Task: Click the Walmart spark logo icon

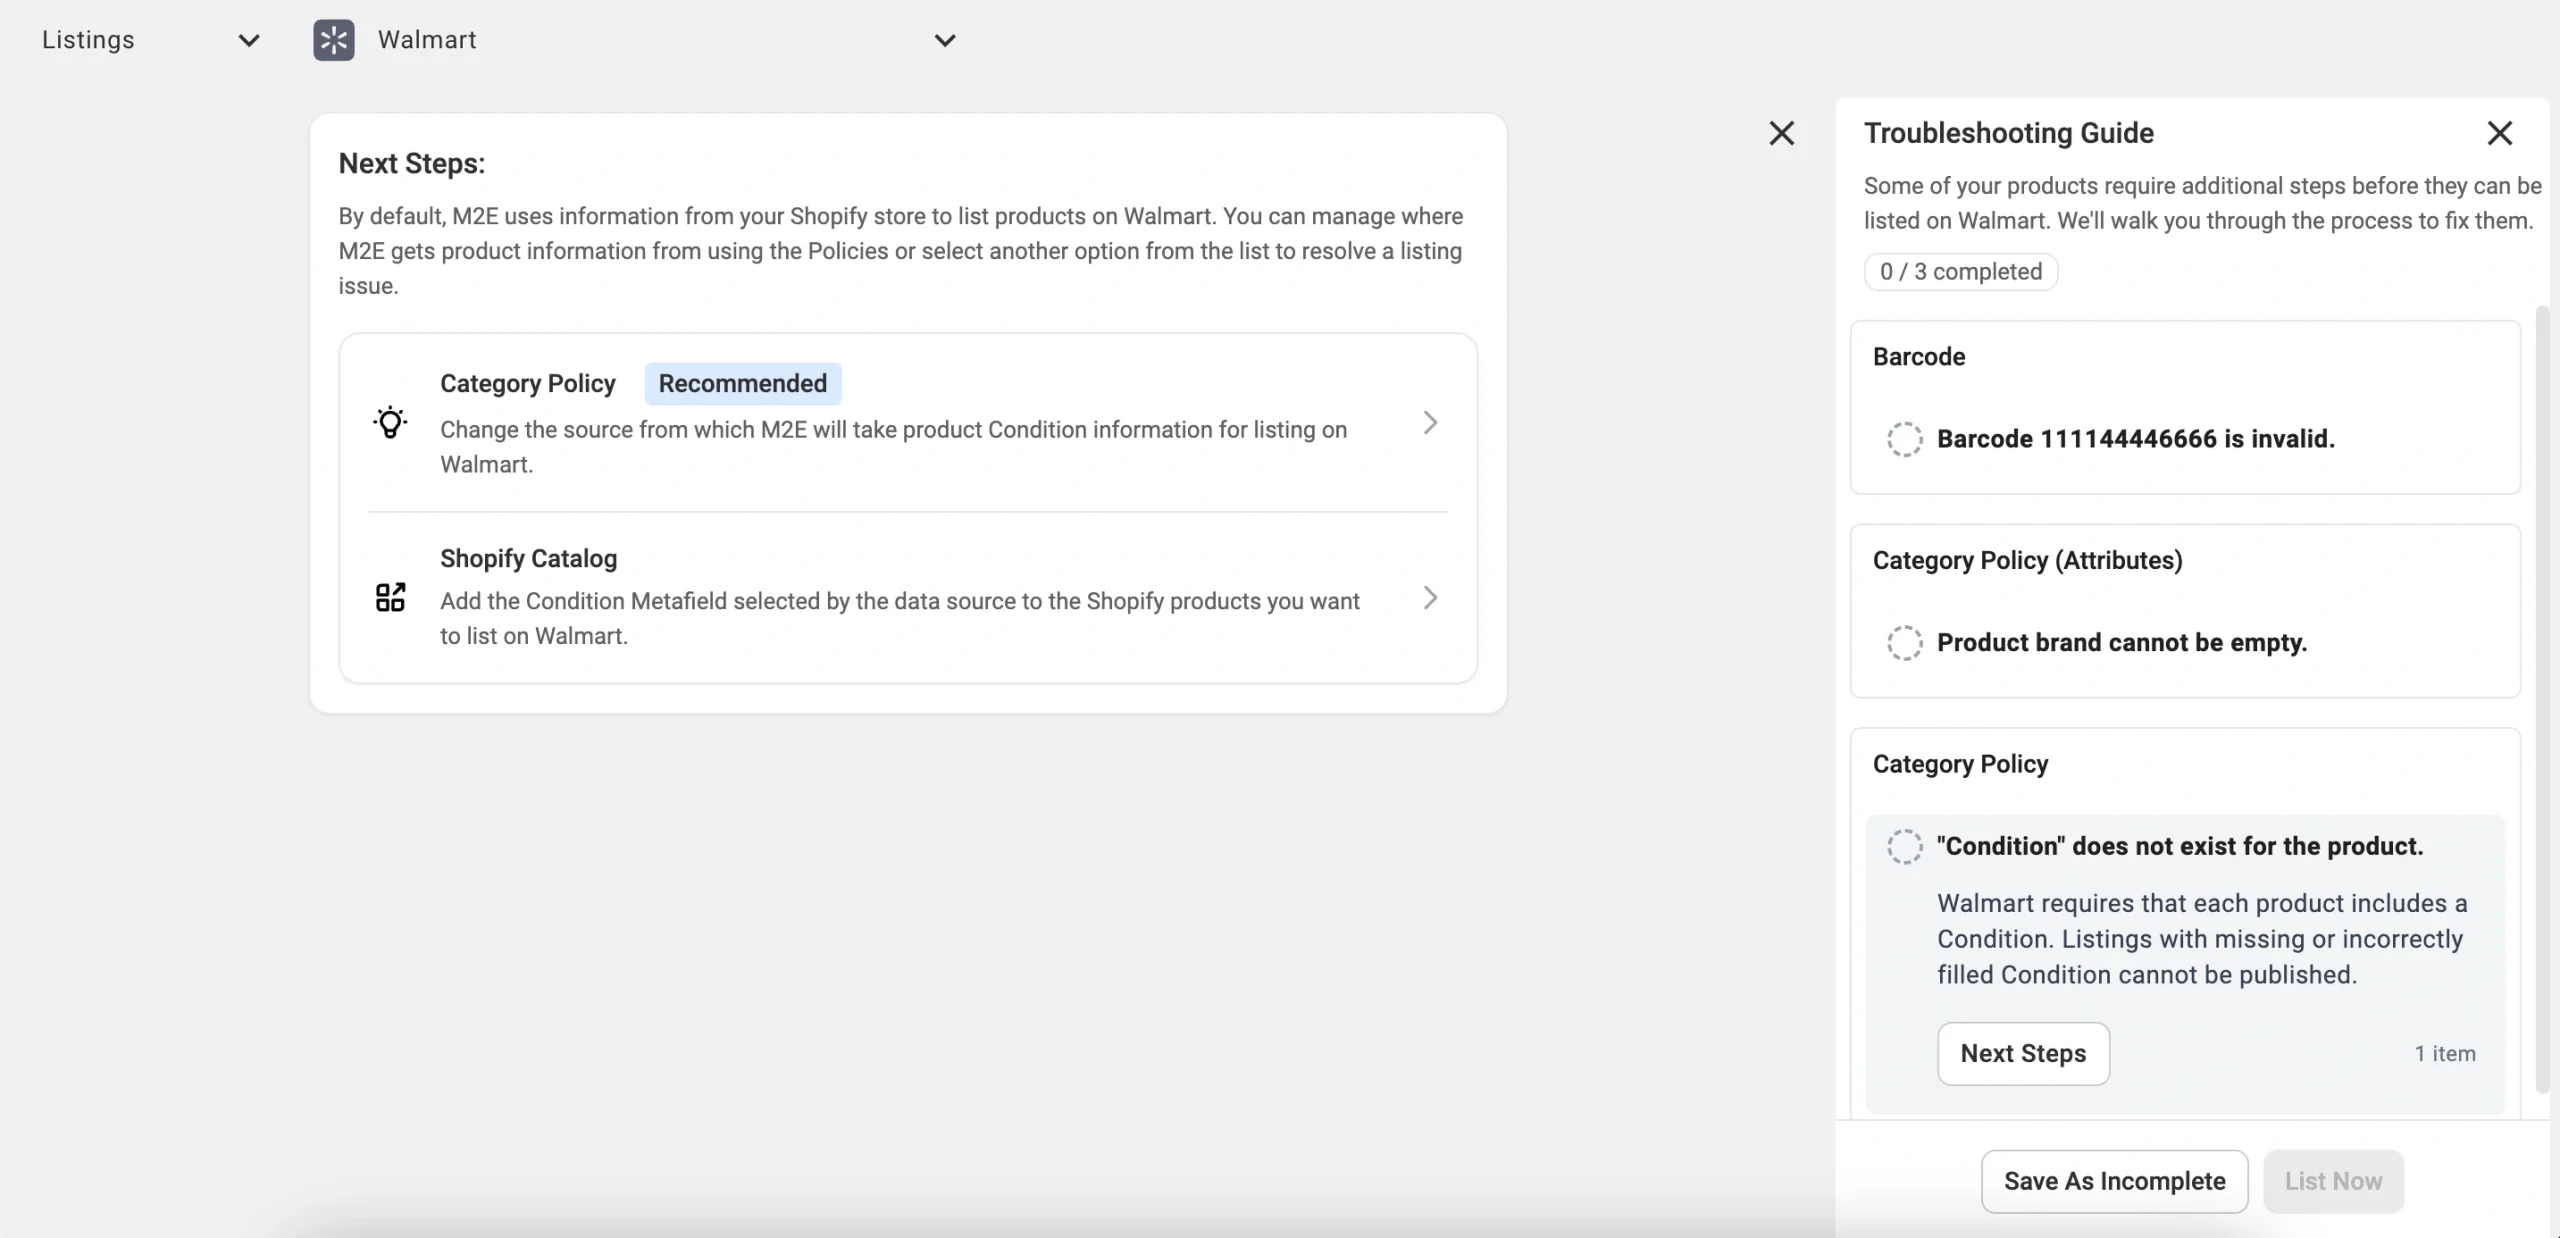Action: [x=333, y=40]
